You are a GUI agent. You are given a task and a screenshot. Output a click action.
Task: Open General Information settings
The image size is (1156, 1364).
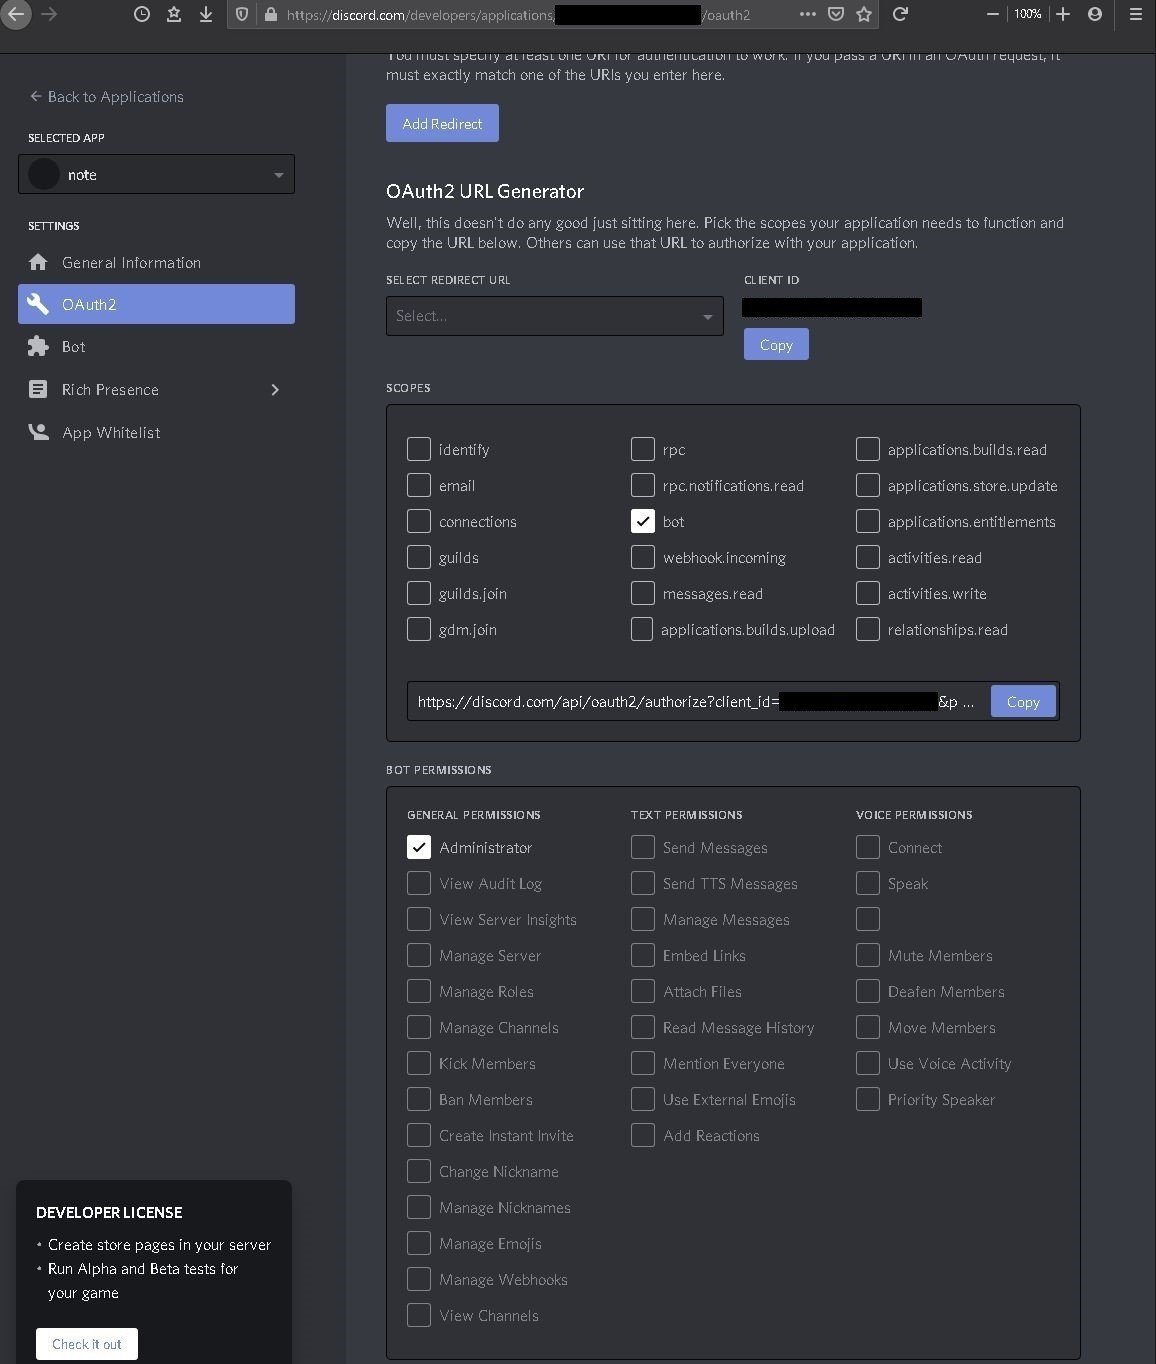coord(156,262)
